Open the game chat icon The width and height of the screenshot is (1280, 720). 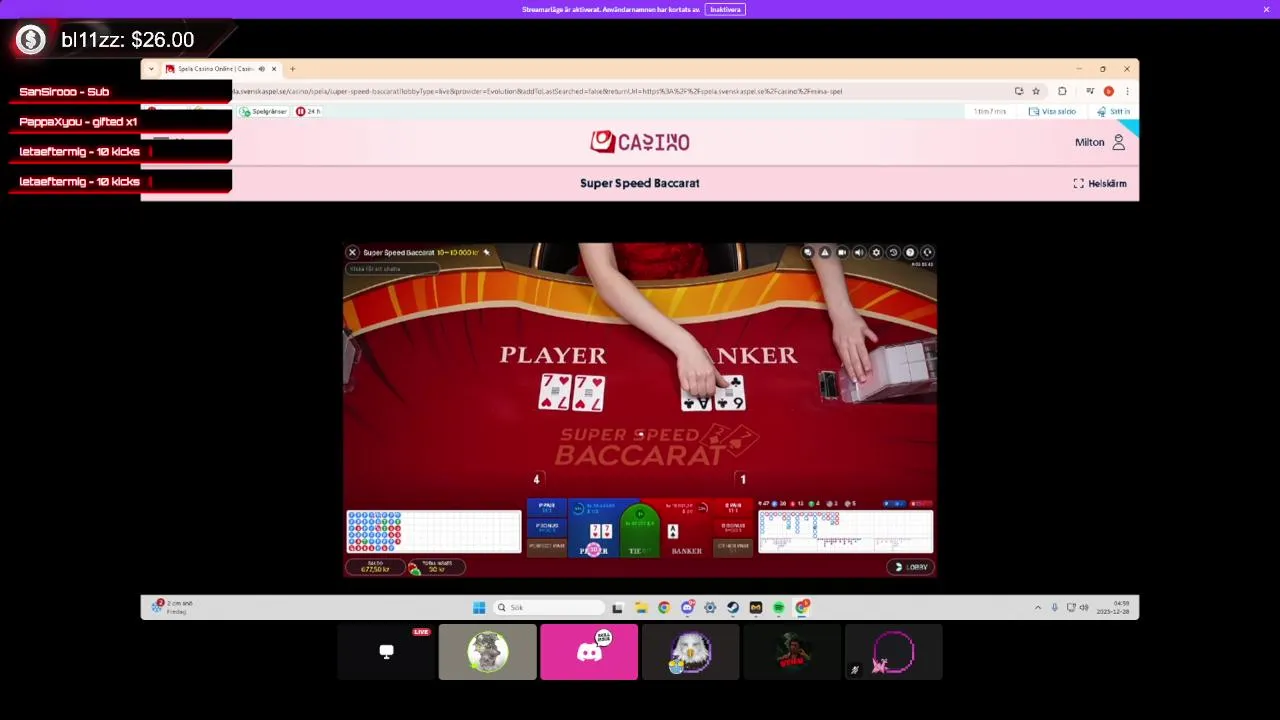pos(808,253)
